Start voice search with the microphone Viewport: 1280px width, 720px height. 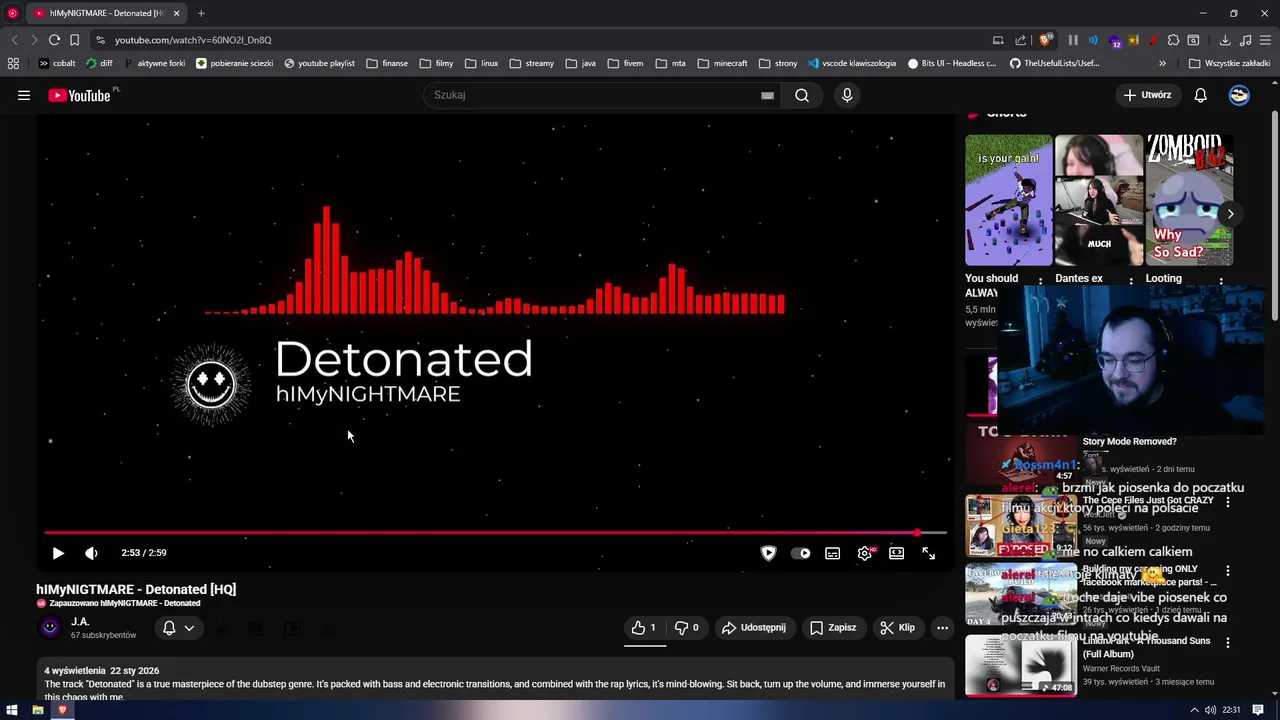[847, 95]
